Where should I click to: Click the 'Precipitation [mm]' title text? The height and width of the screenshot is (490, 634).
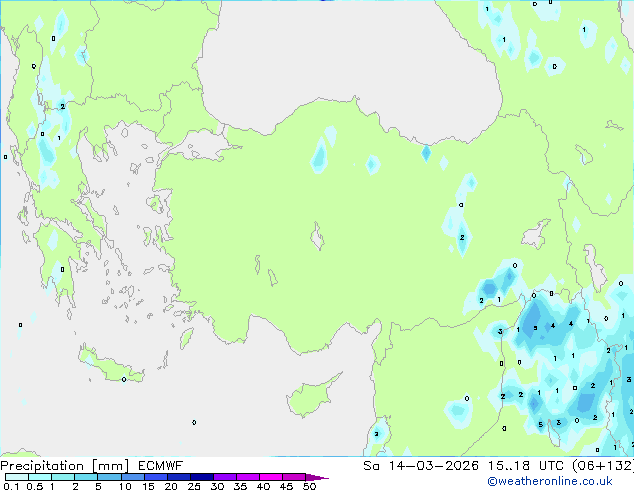(x=65, y=466)
